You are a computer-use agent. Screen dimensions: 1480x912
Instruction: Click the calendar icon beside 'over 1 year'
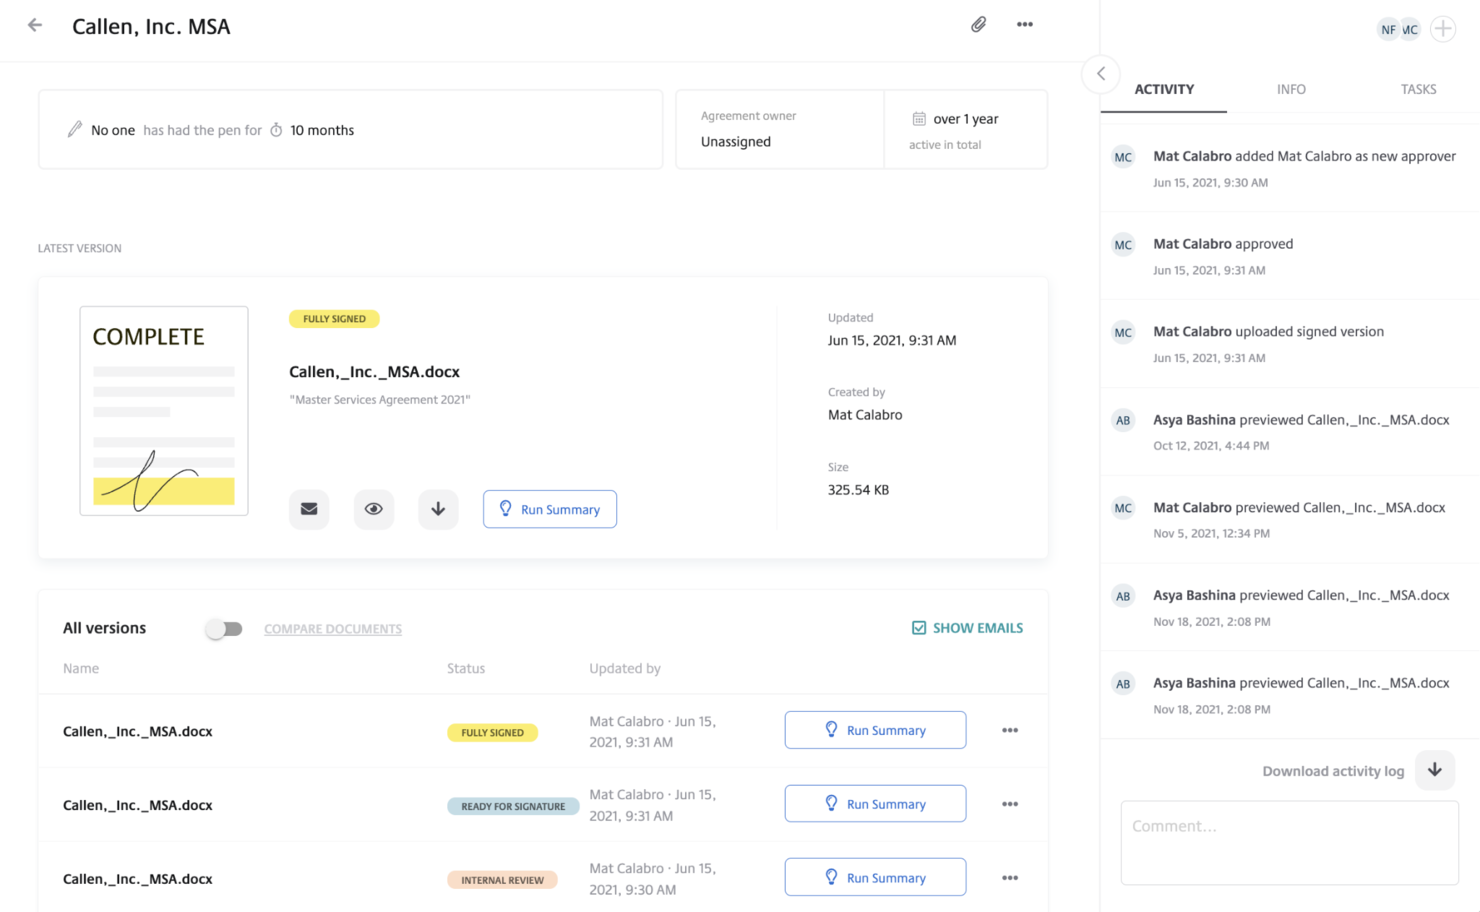[x=918, y=118]
